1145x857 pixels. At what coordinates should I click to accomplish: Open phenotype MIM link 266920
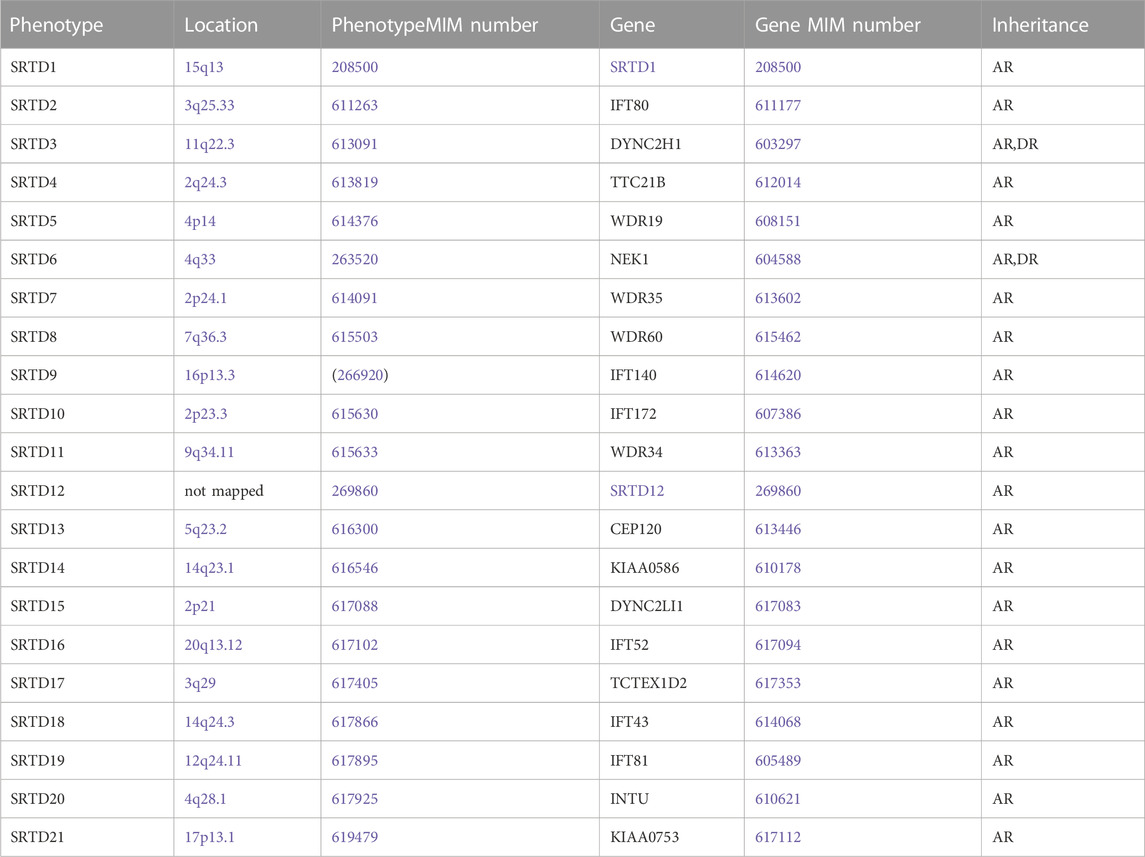pyautogui.click(x=360, y=375)
